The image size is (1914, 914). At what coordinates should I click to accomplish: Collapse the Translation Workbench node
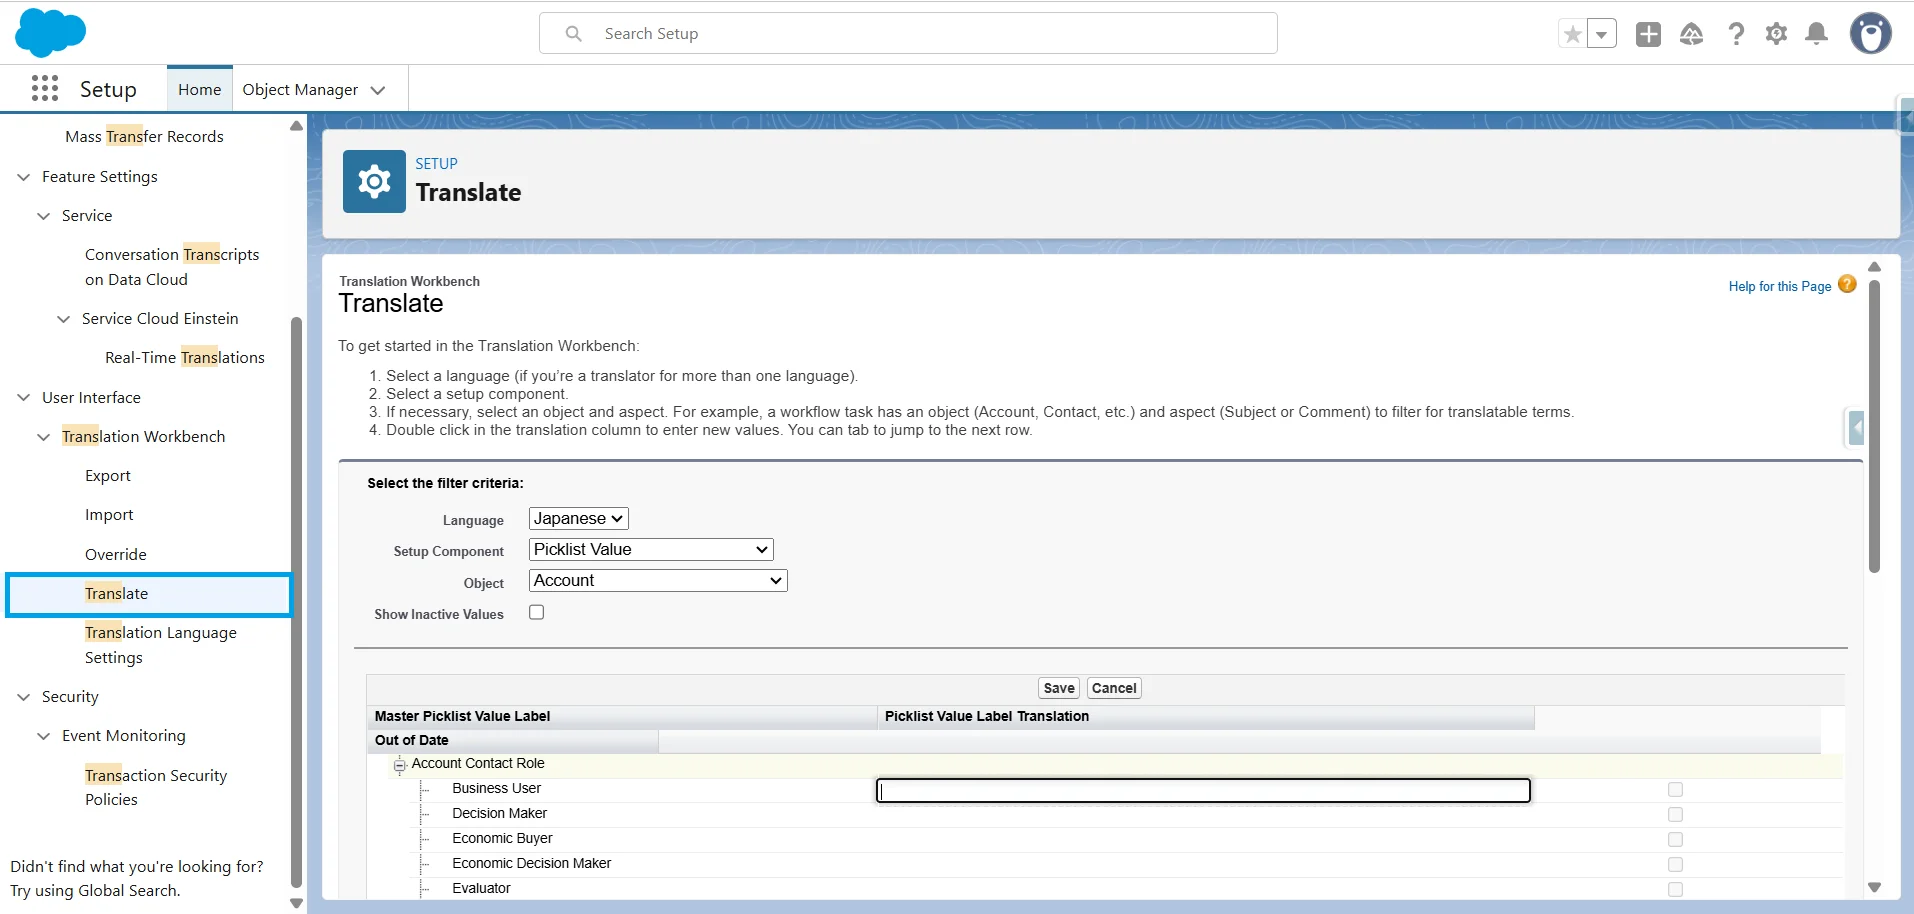[x=44, y=437]
